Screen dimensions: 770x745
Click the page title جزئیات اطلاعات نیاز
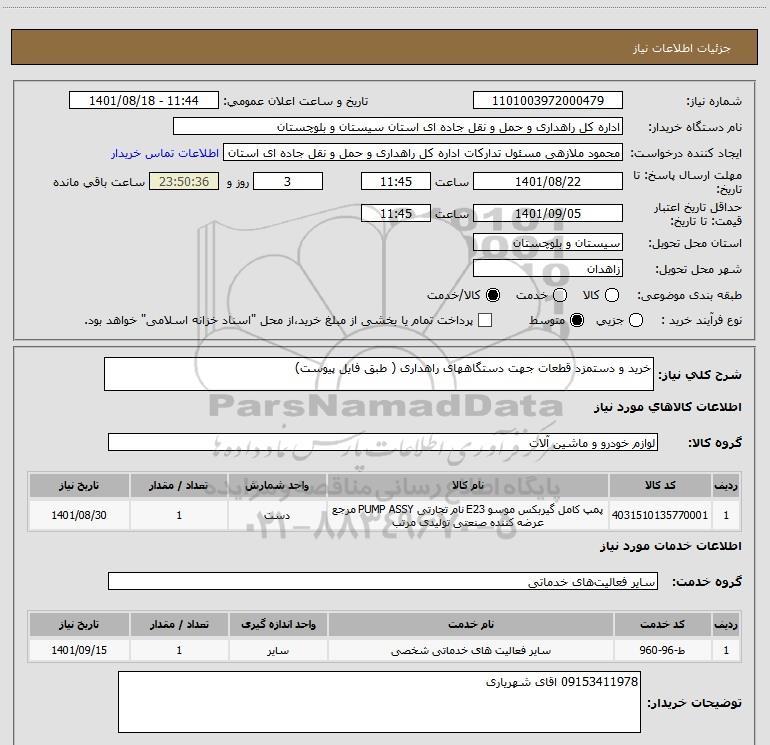[x=682, y=48]
